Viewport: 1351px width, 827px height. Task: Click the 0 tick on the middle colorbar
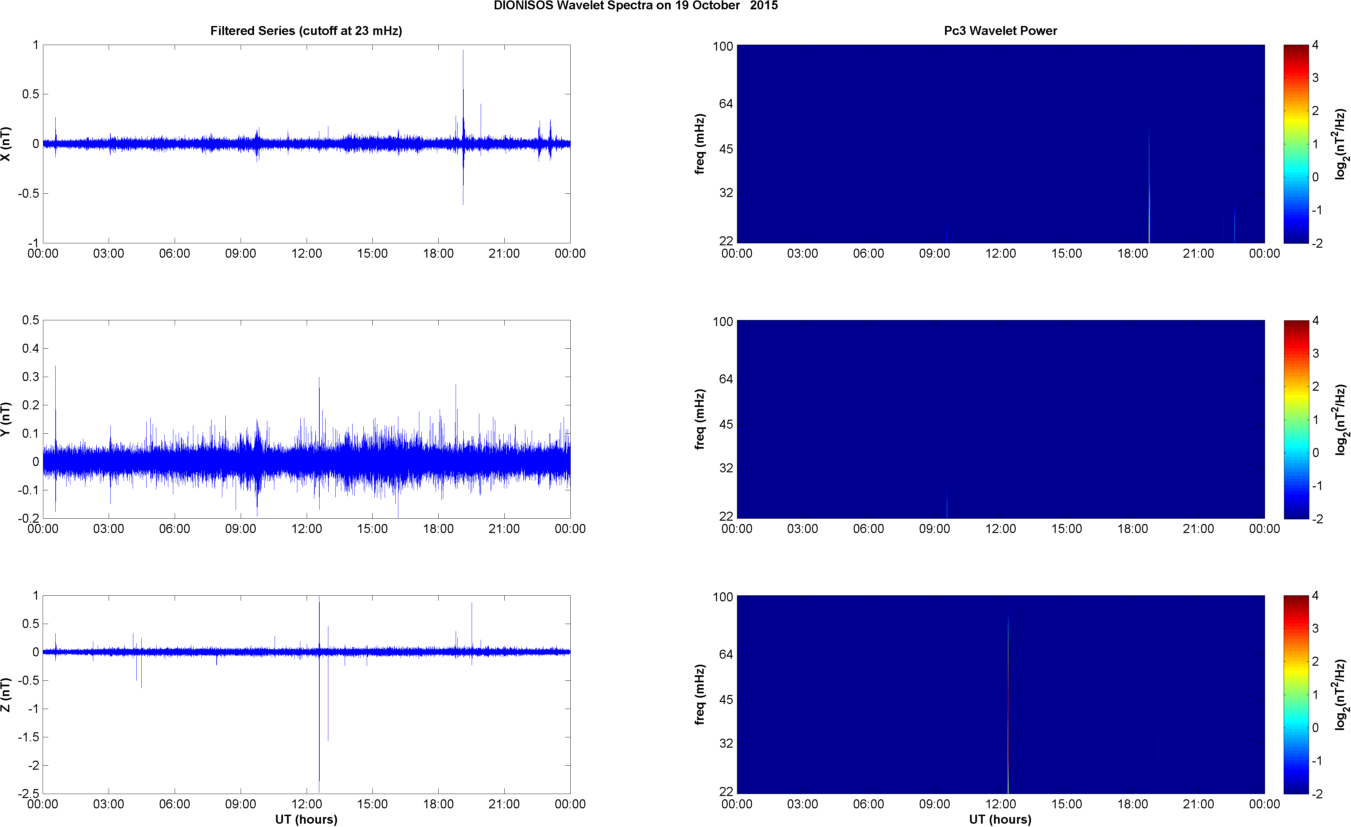tap(1315, 452)
